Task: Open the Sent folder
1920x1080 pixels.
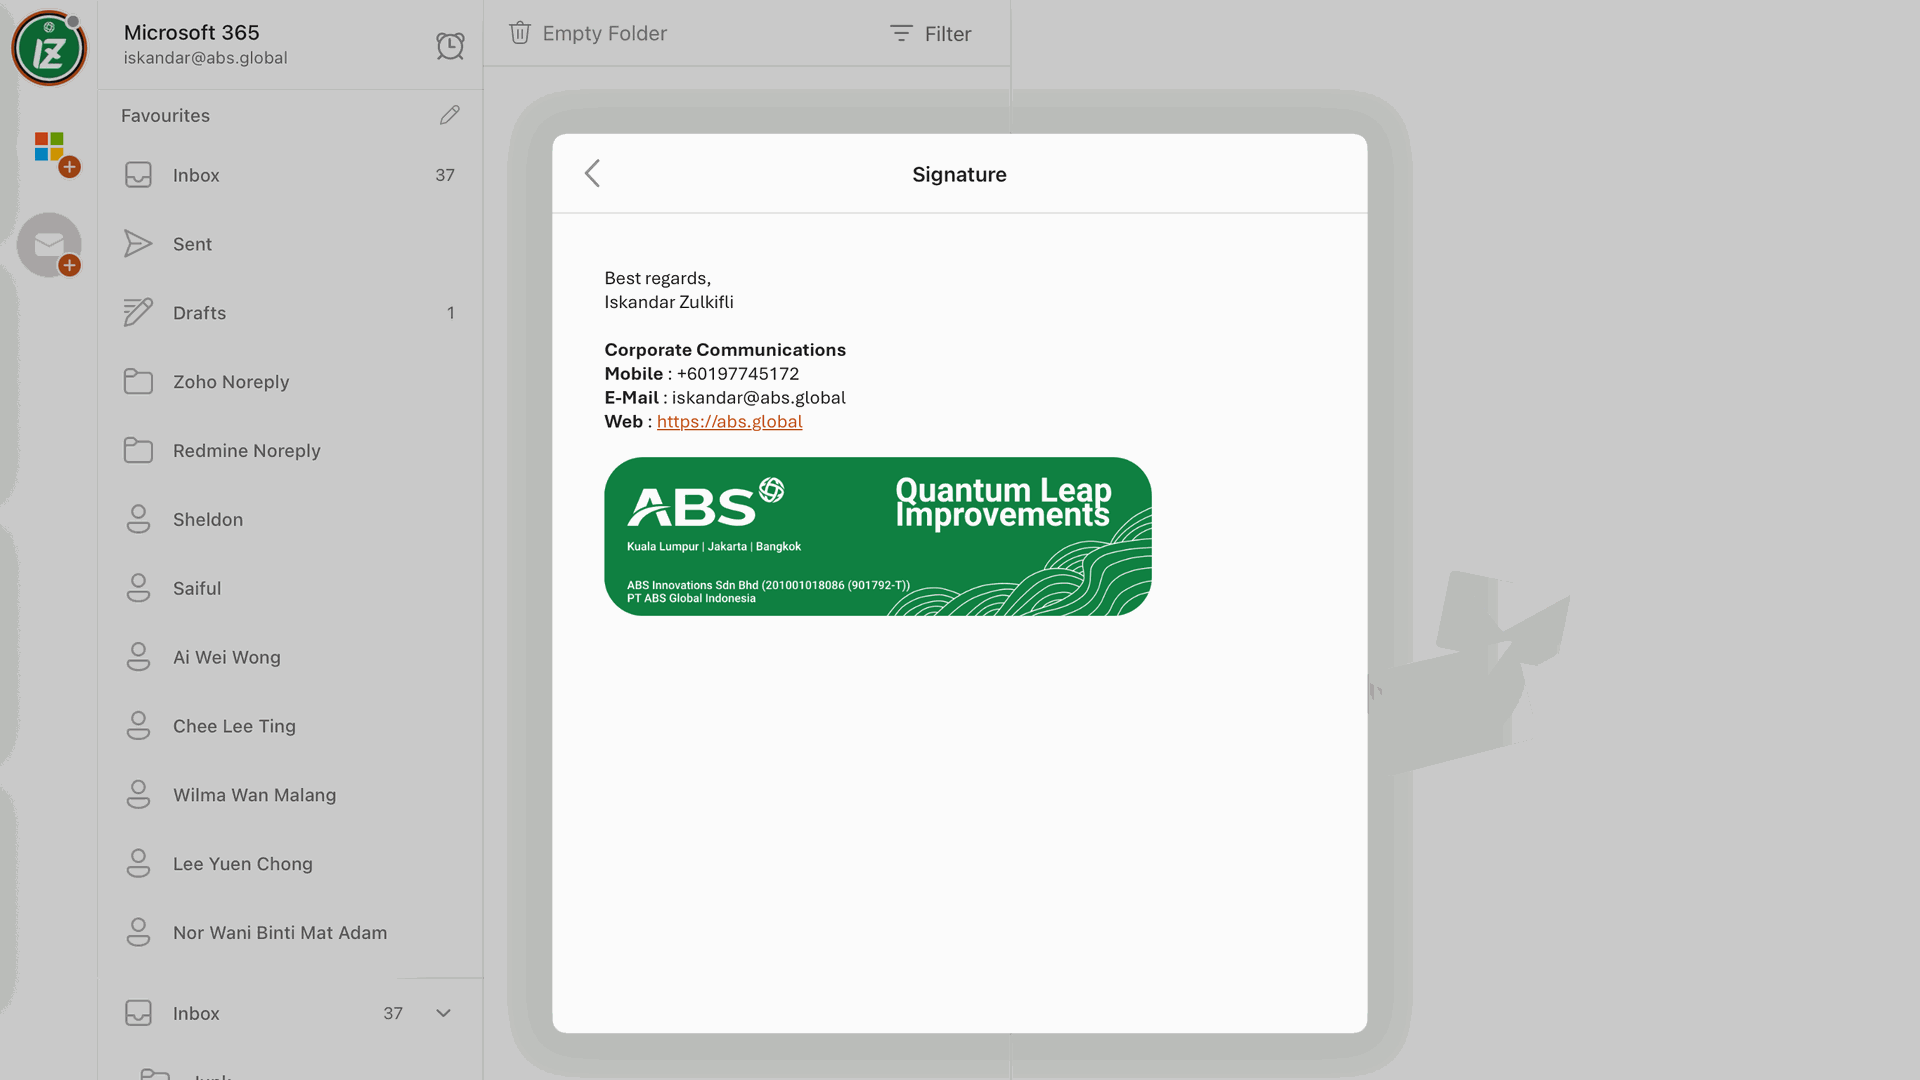Action: (192, 244)
